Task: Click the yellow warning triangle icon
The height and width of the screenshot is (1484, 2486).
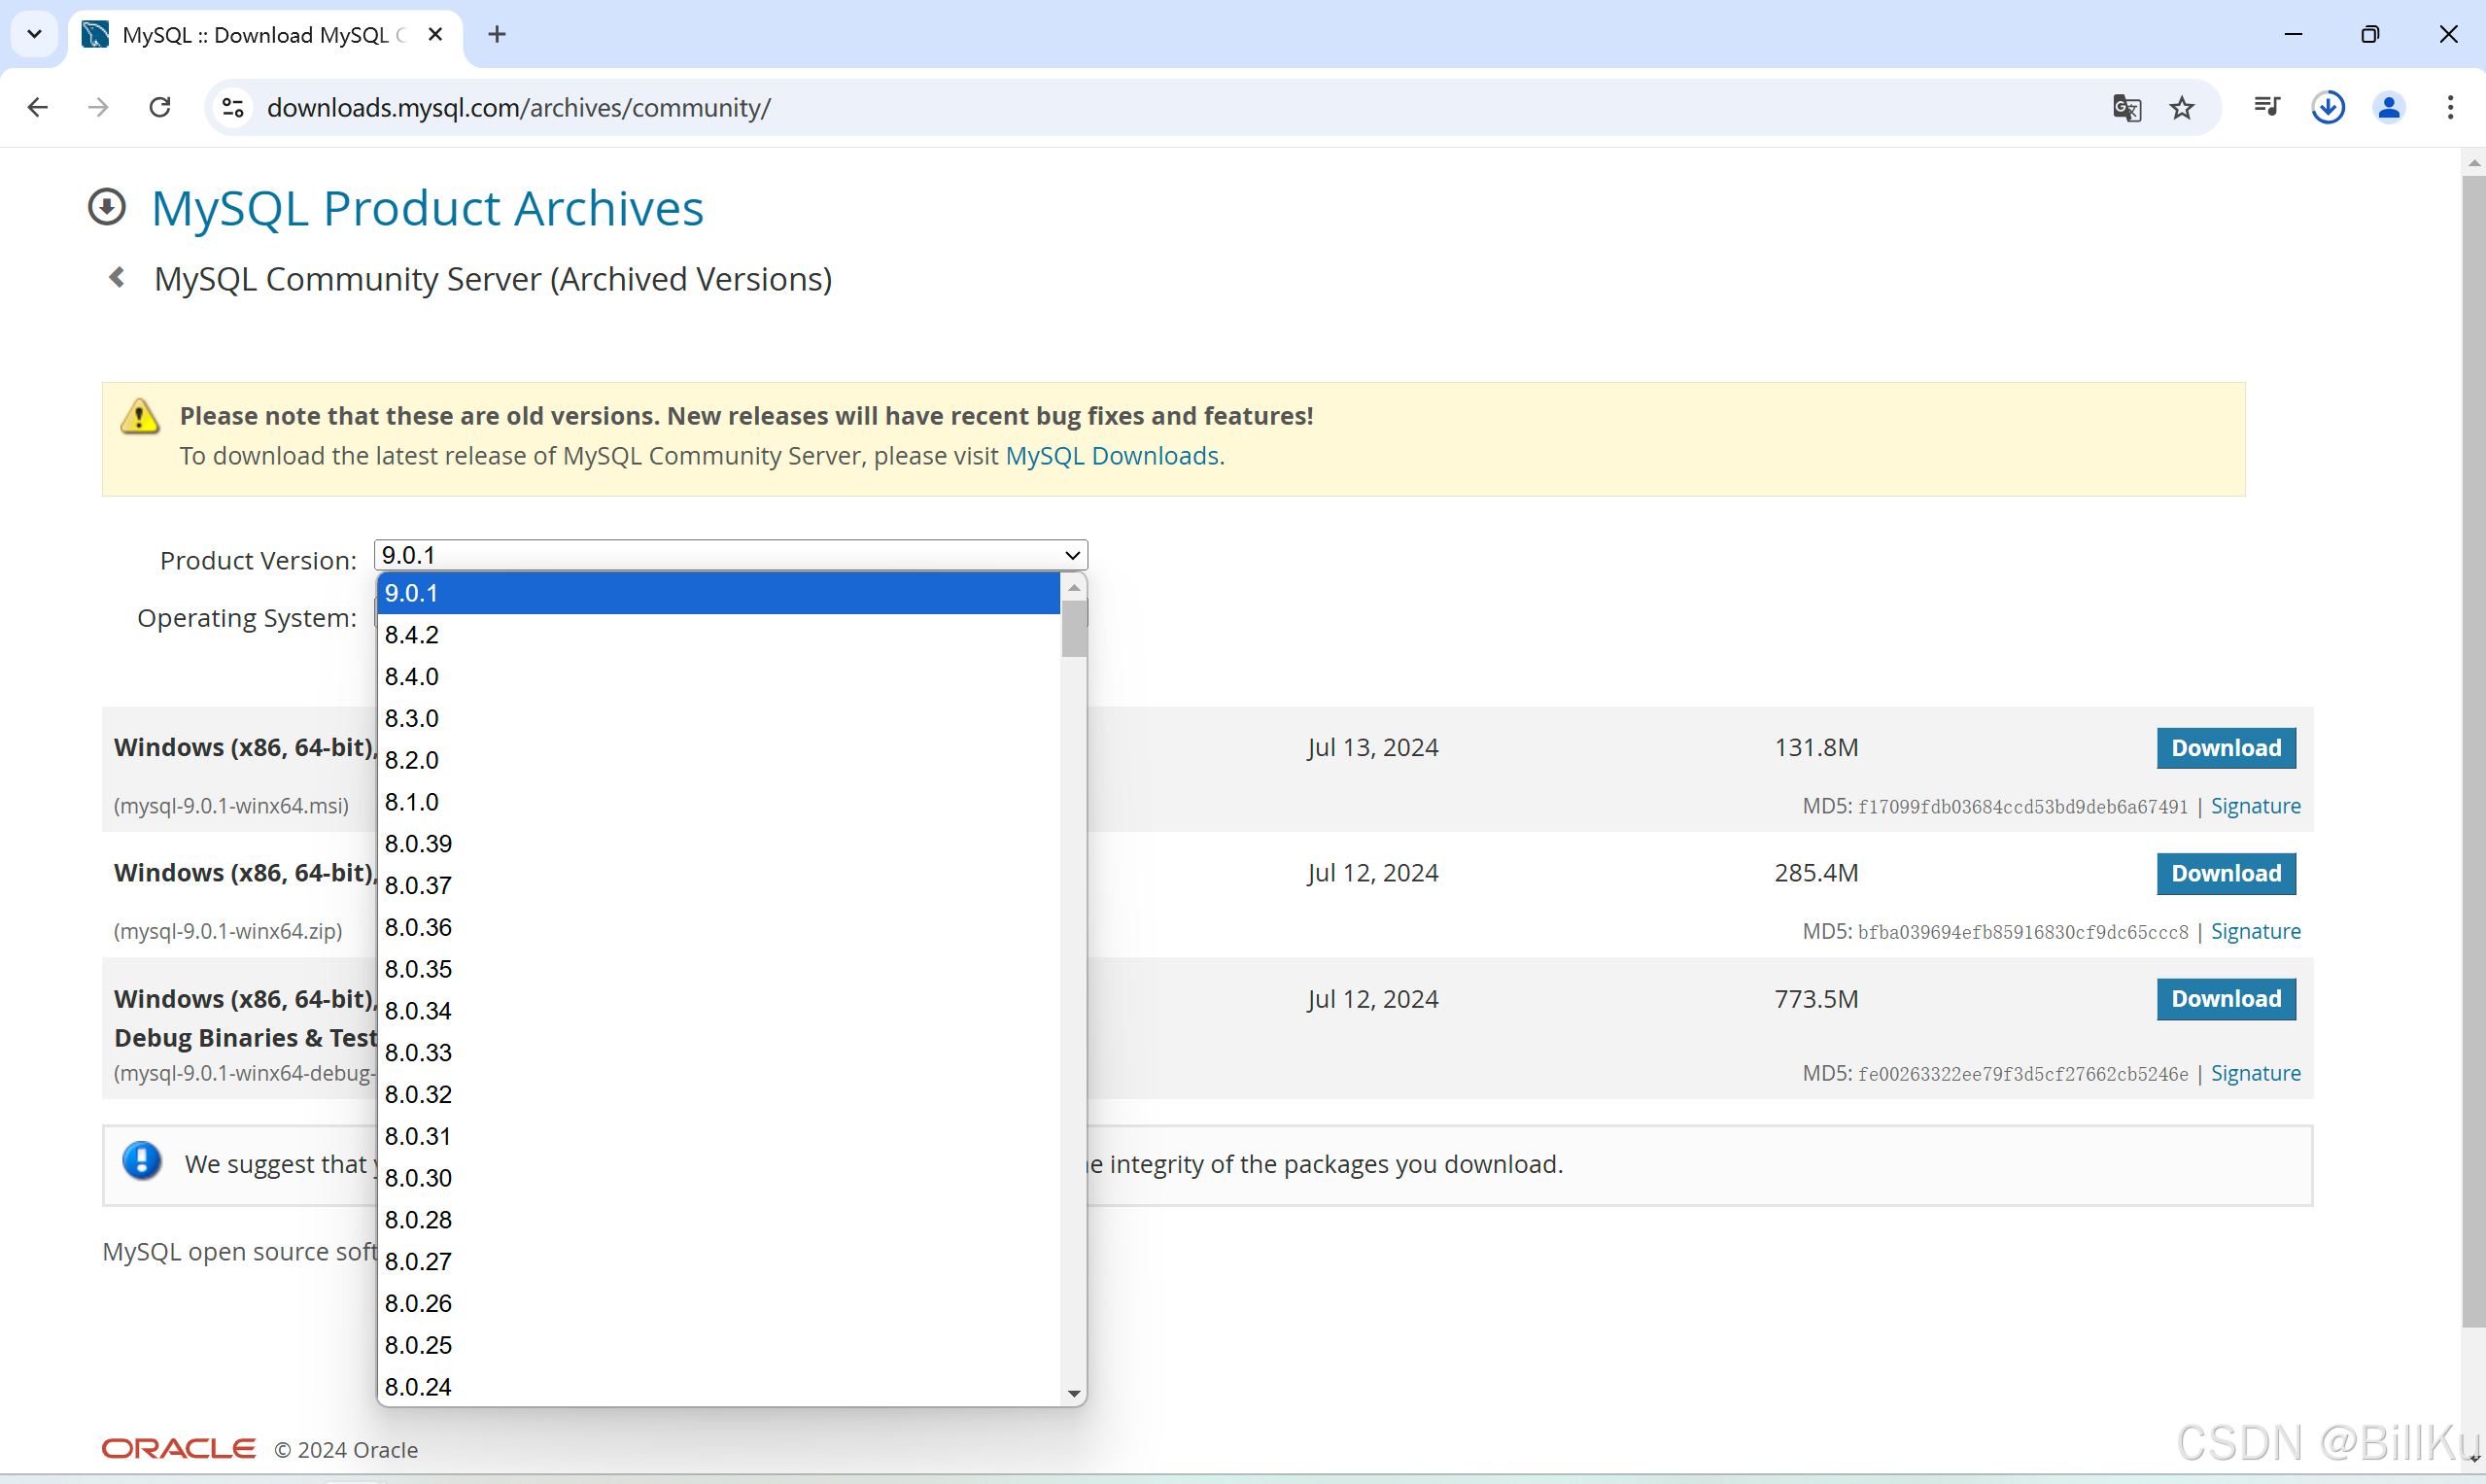Action: pos(140,416)
